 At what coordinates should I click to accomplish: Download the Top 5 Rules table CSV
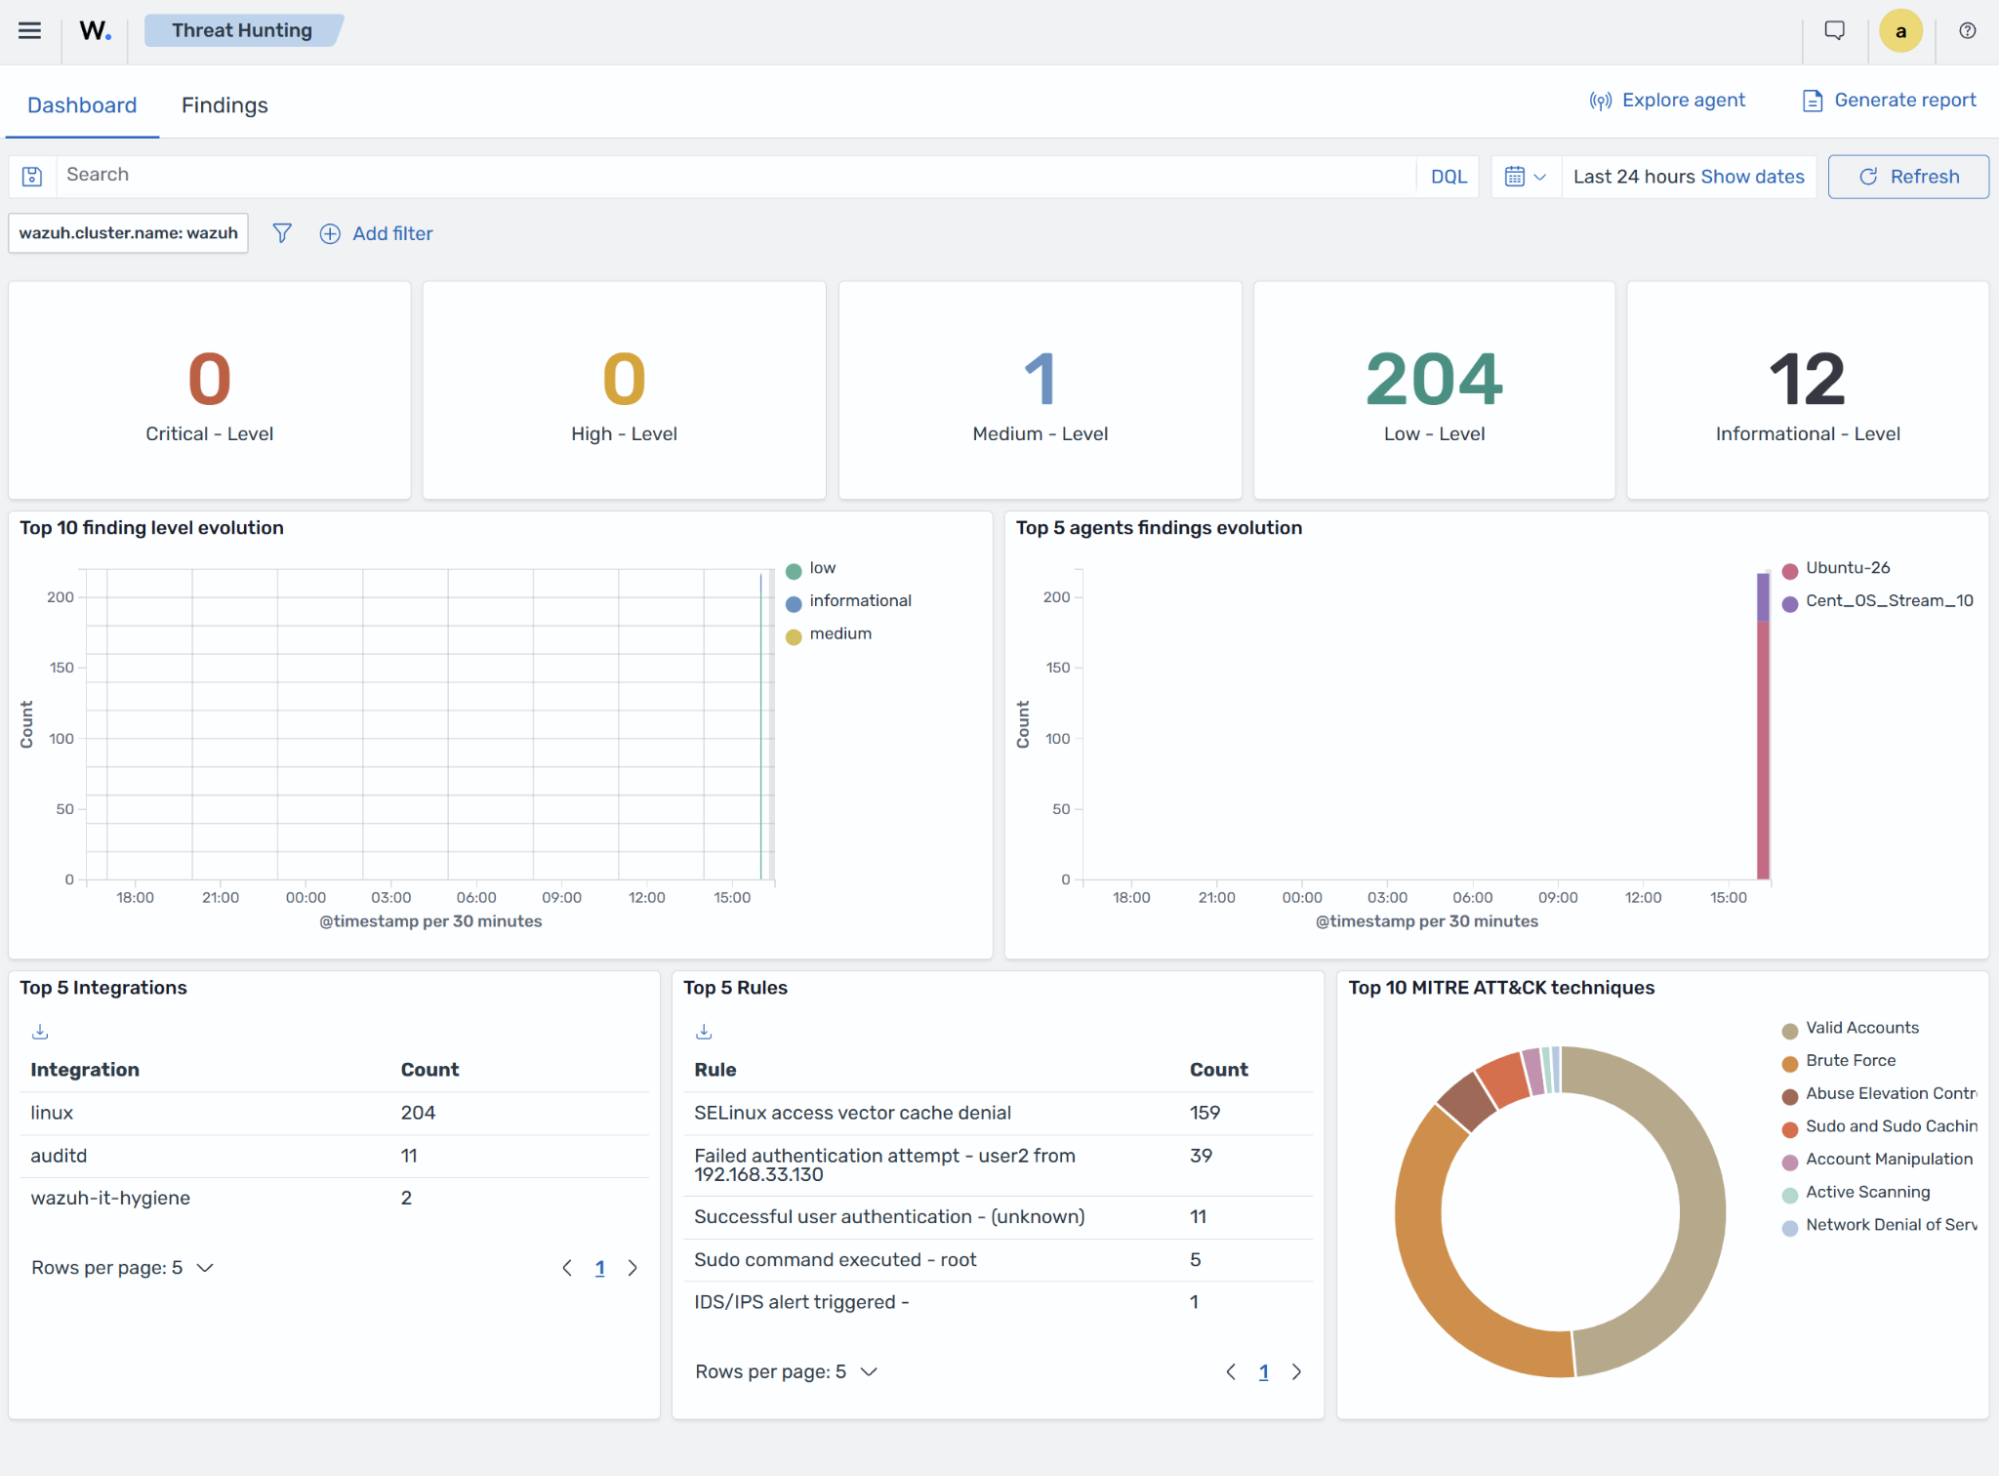(704, 1031)
